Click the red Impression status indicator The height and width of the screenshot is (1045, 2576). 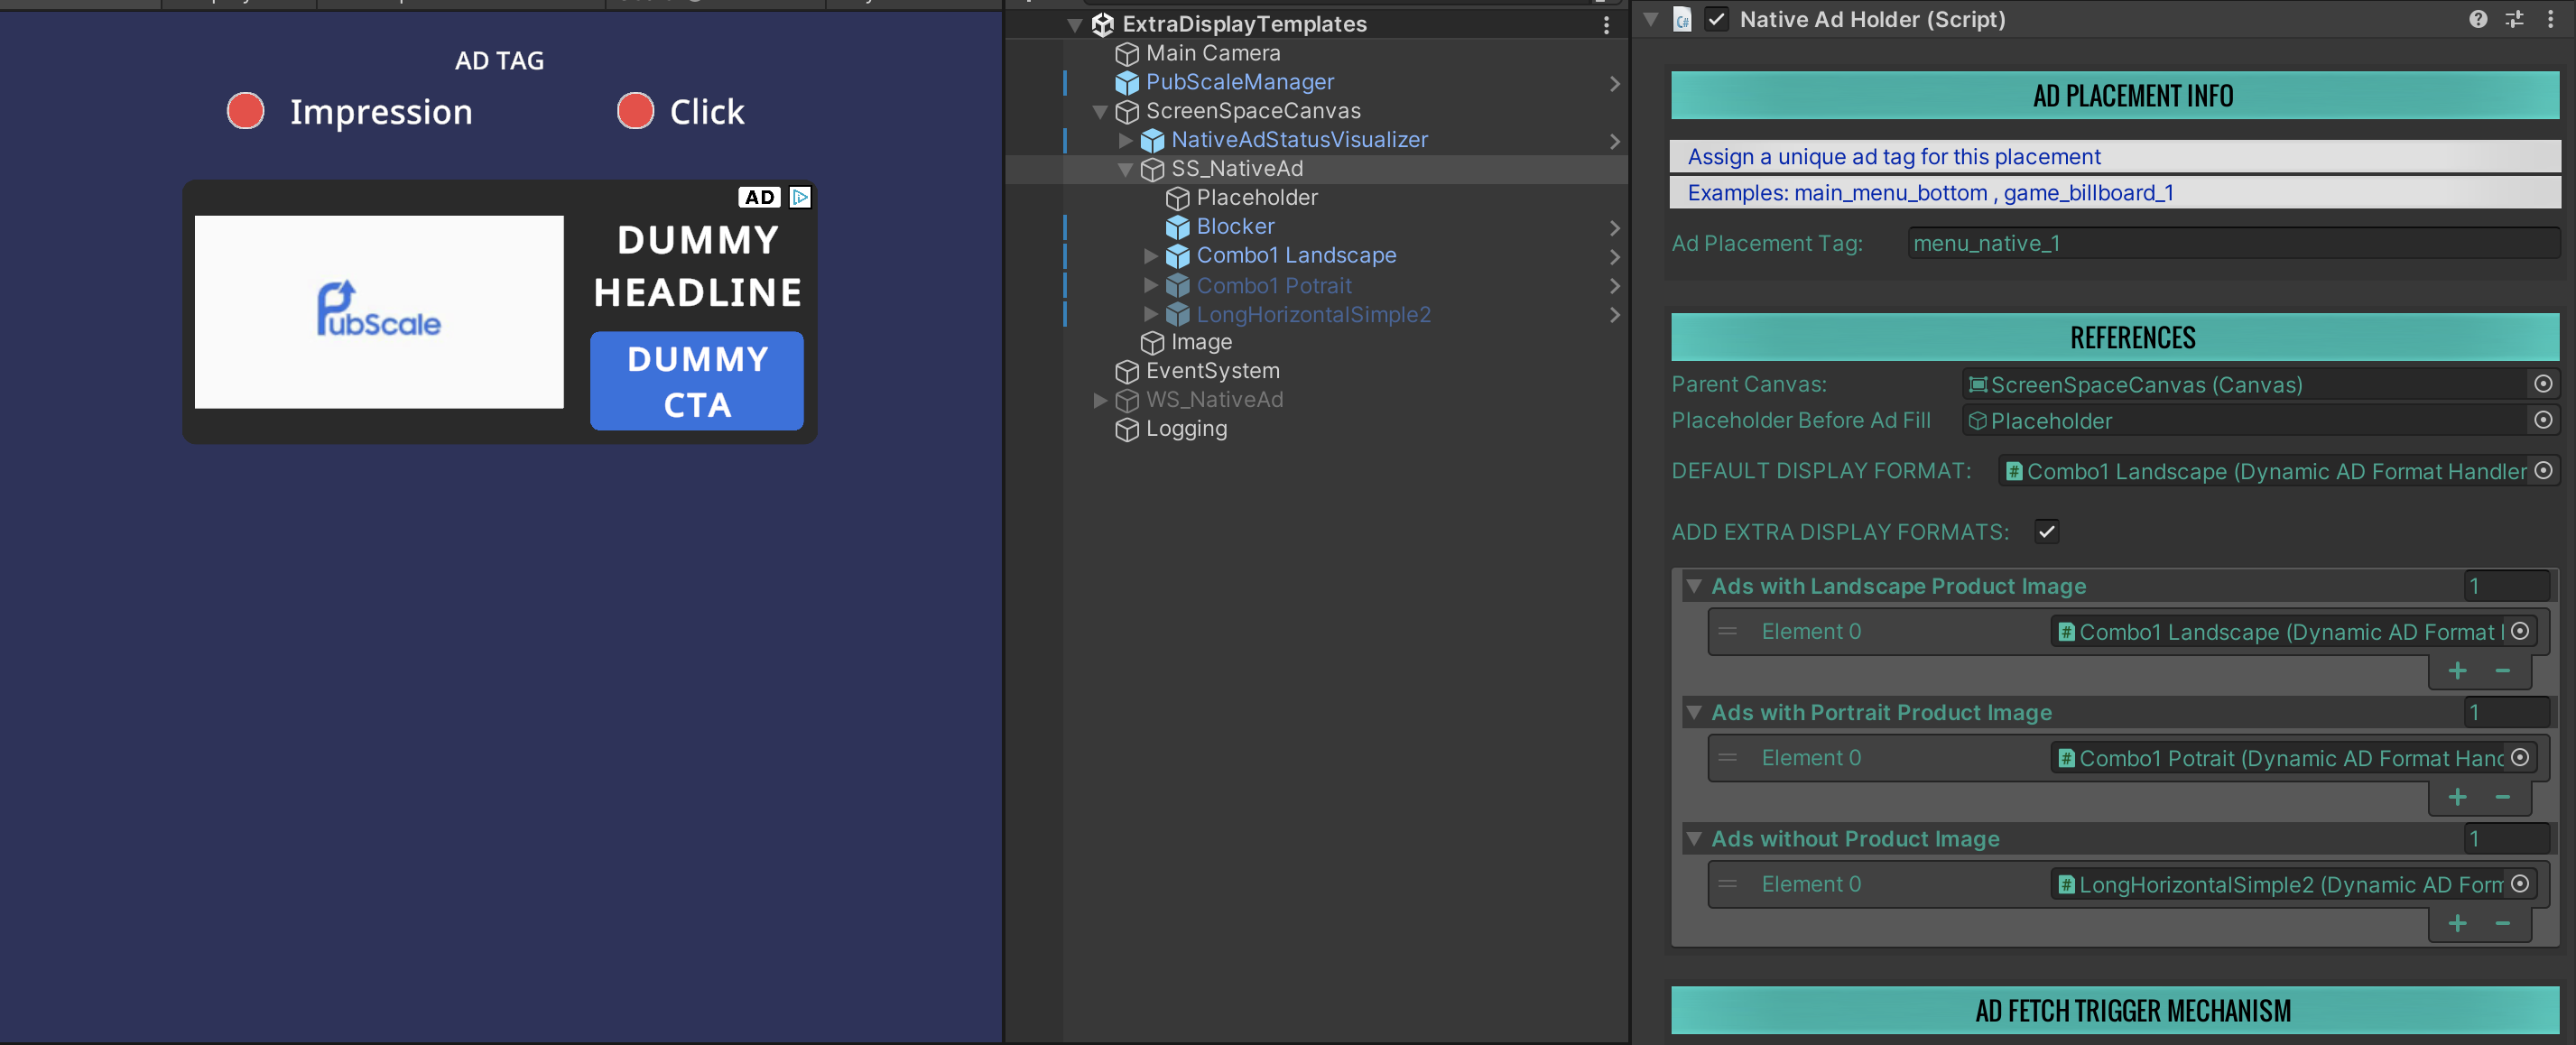click(x=246, y=111)
